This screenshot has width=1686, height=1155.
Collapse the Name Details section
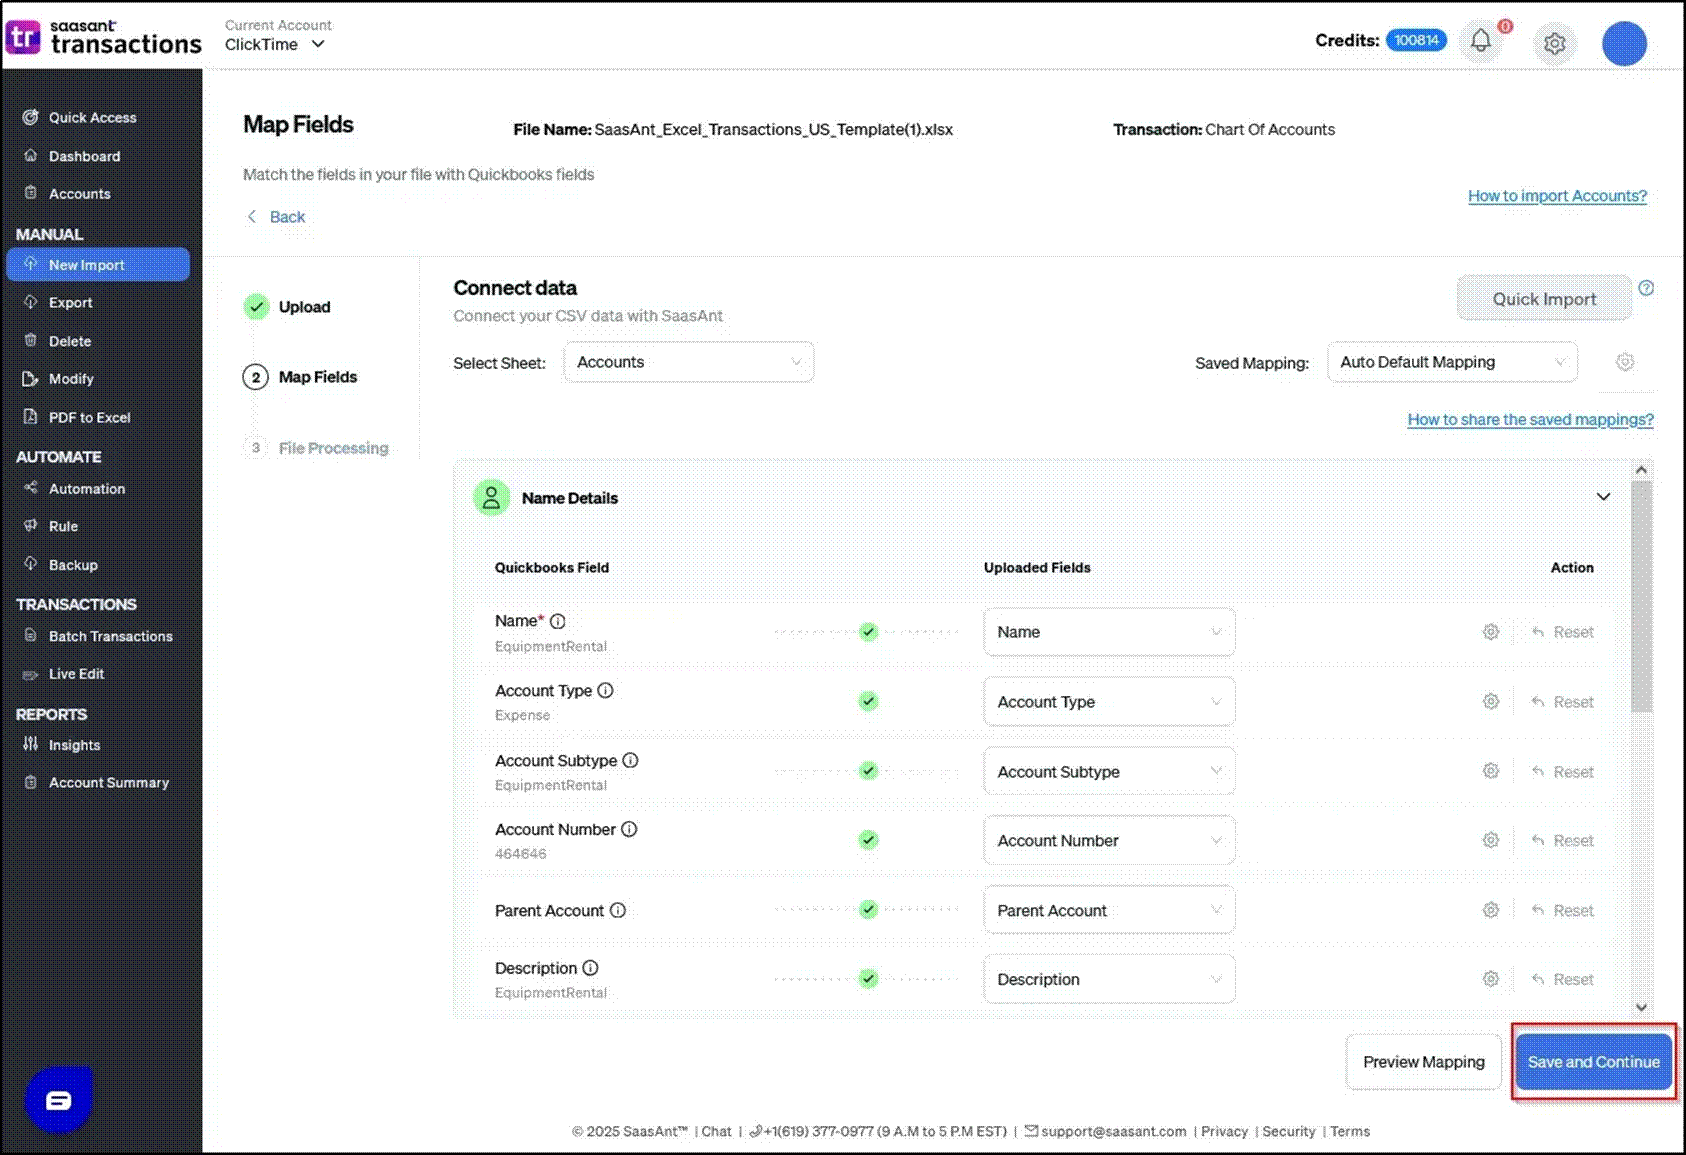[x=1603, y=497]
